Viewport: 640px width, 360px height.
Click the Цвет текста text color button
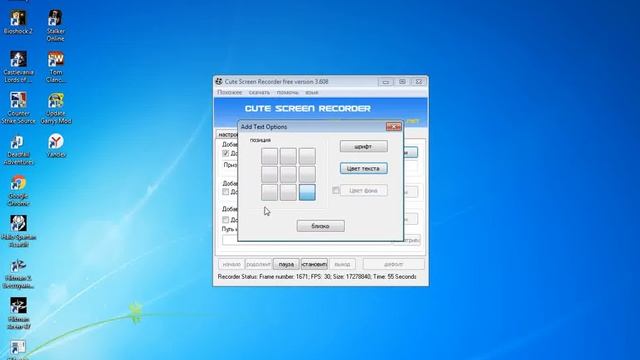tap(364, 168)
